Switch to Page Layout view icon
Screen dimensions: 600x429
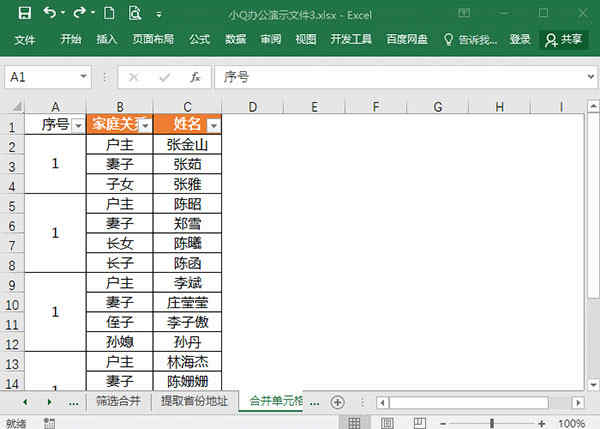click(x=386, y=423)
